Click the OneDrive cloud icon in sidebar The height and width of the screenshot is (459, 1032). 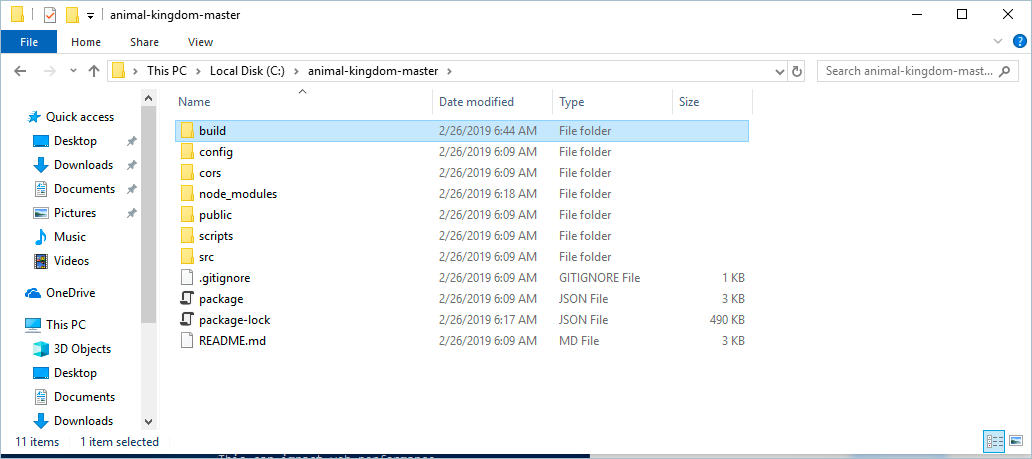(33, 293)
